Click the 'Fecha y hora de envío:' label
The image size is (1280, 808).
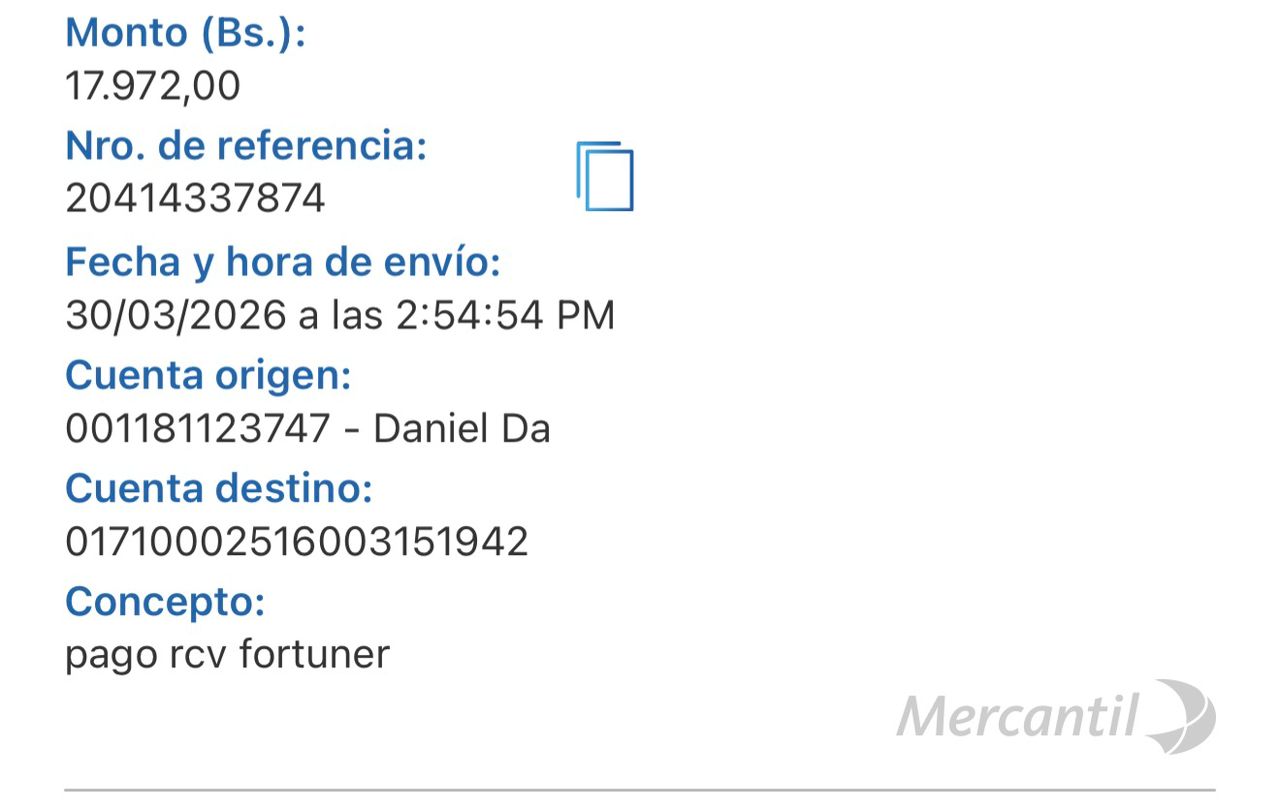point(282,262)
